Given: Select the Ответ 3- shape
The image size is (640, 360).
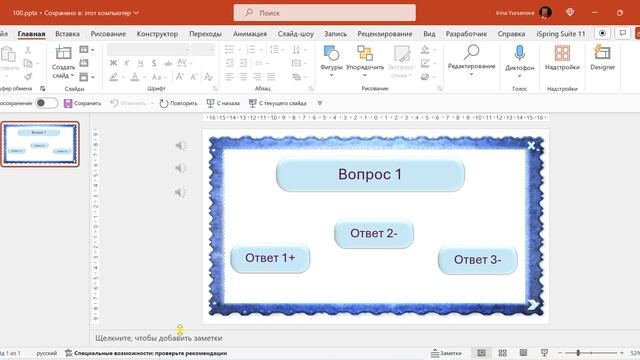Looking at the screenshot, I should (x=478, y=260).
